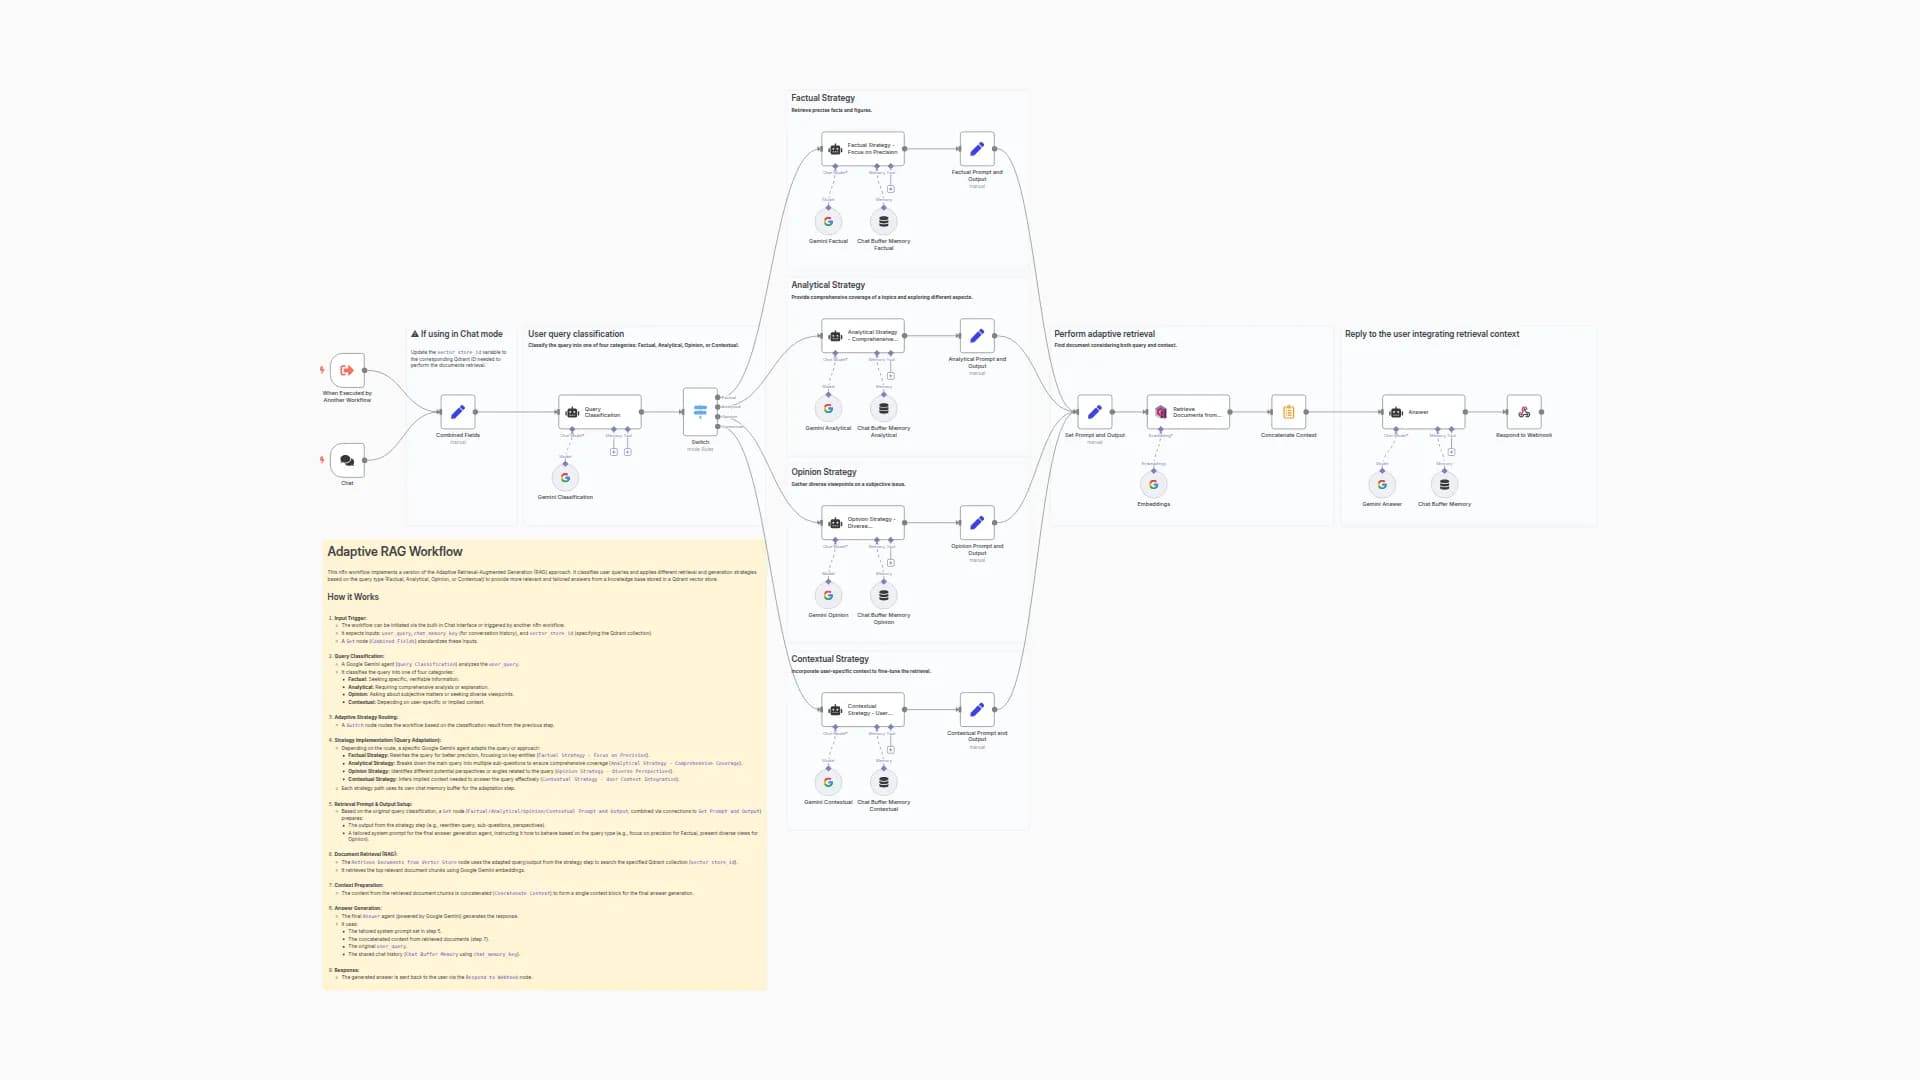
Task: Add a Tool to the Contextual Strategy agent
Action: pyautogui.click(x=891, y=750)
